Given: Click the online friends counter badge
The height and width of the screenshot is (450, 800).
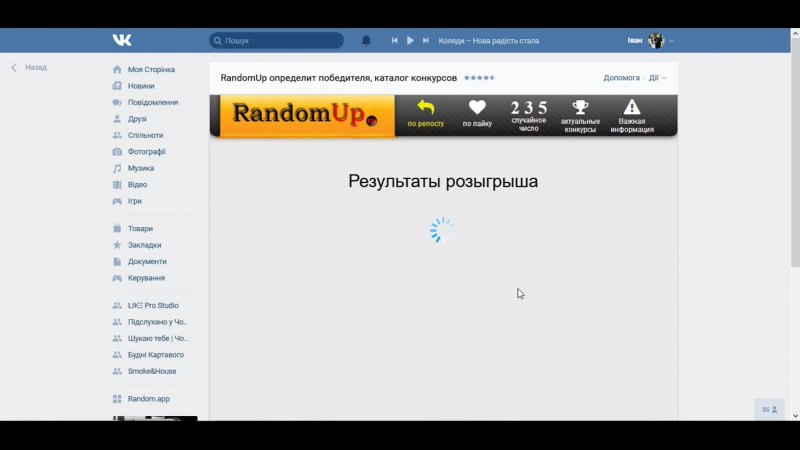Looking at the screenshot, I should pyautogui.click(x=770, y=409).
